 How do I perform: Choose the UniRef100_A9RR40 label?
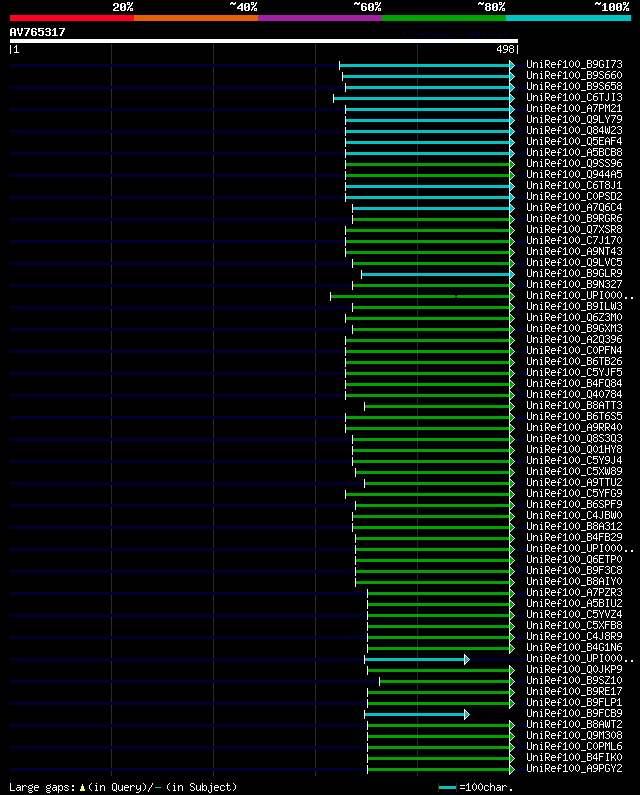point(574,427)
